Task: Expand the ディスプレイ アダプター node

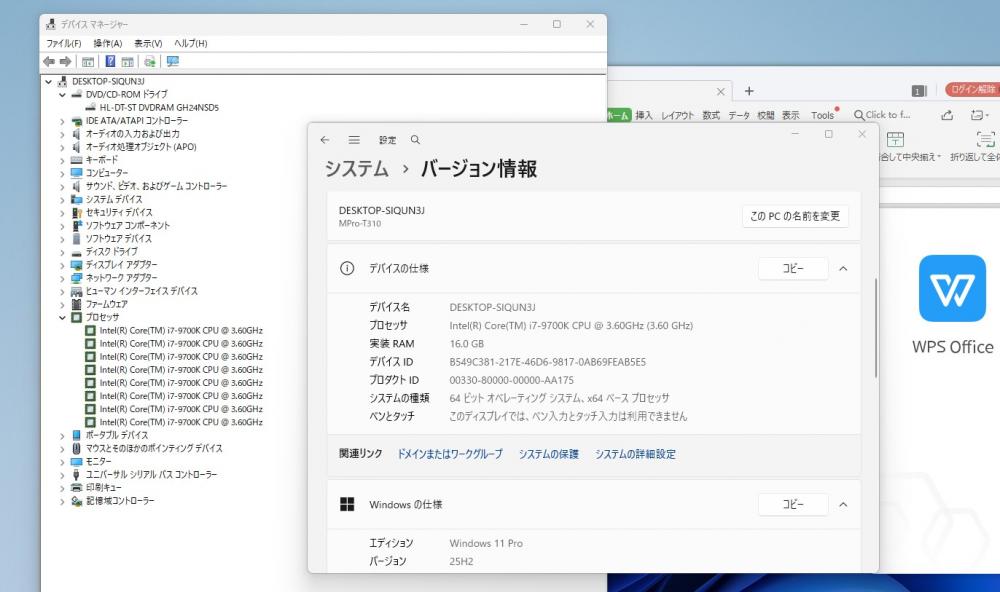Action: tap(62, 265)
